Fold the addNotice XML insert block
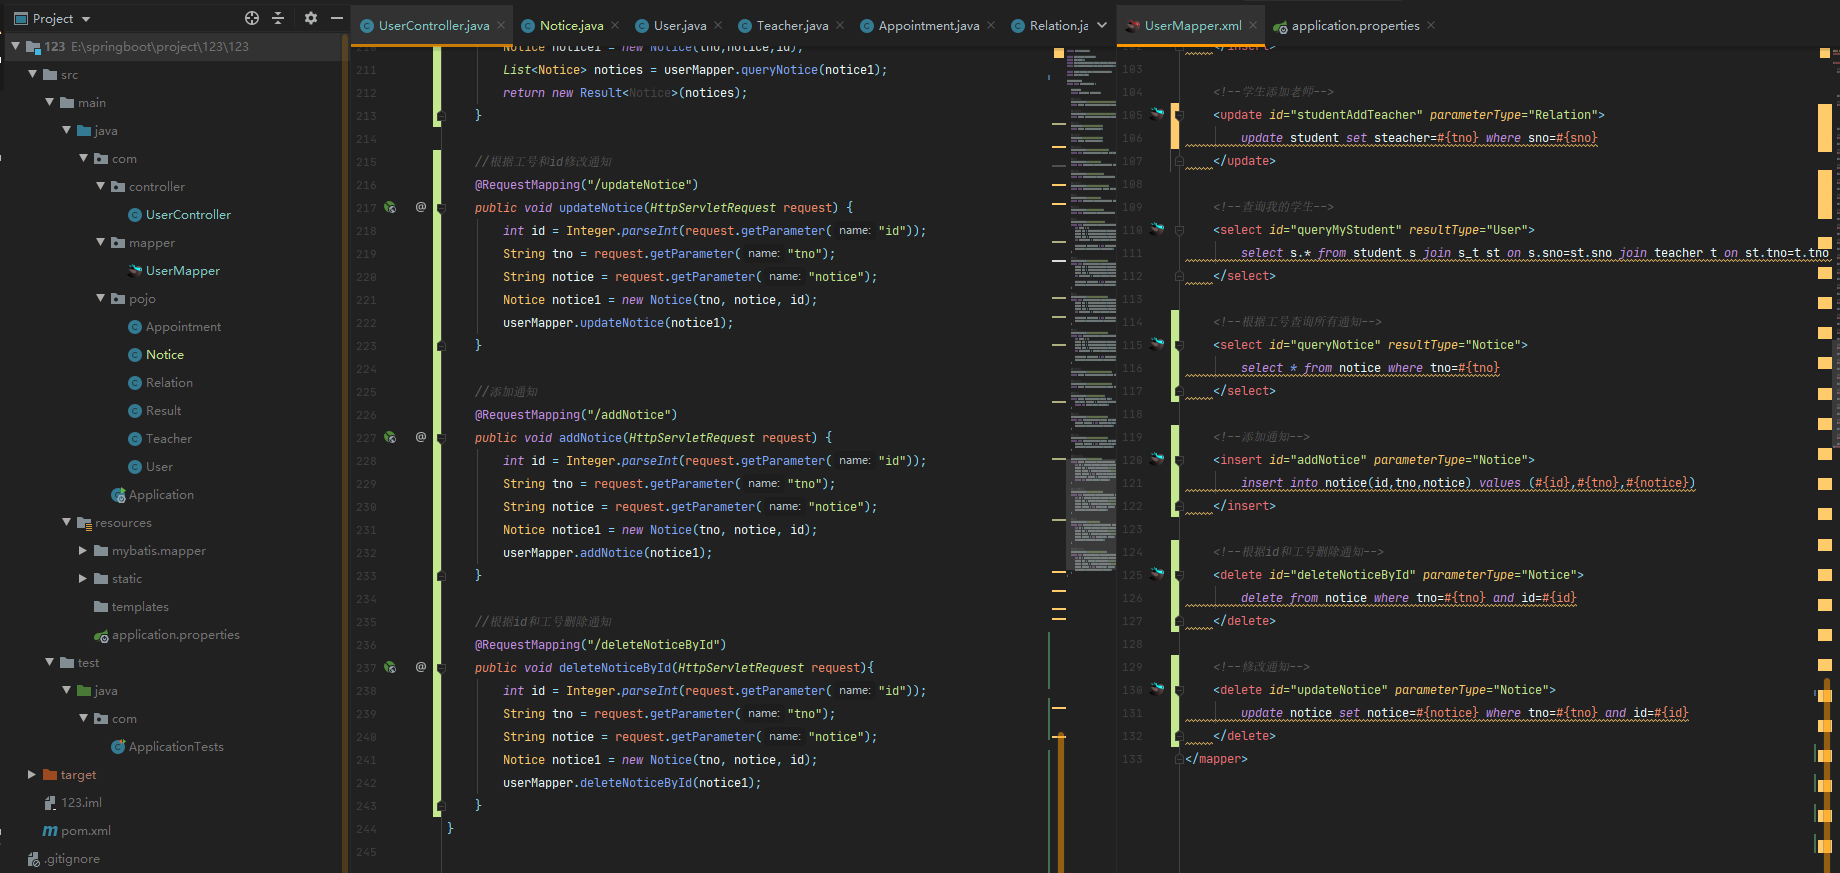 coord(1179,460)
